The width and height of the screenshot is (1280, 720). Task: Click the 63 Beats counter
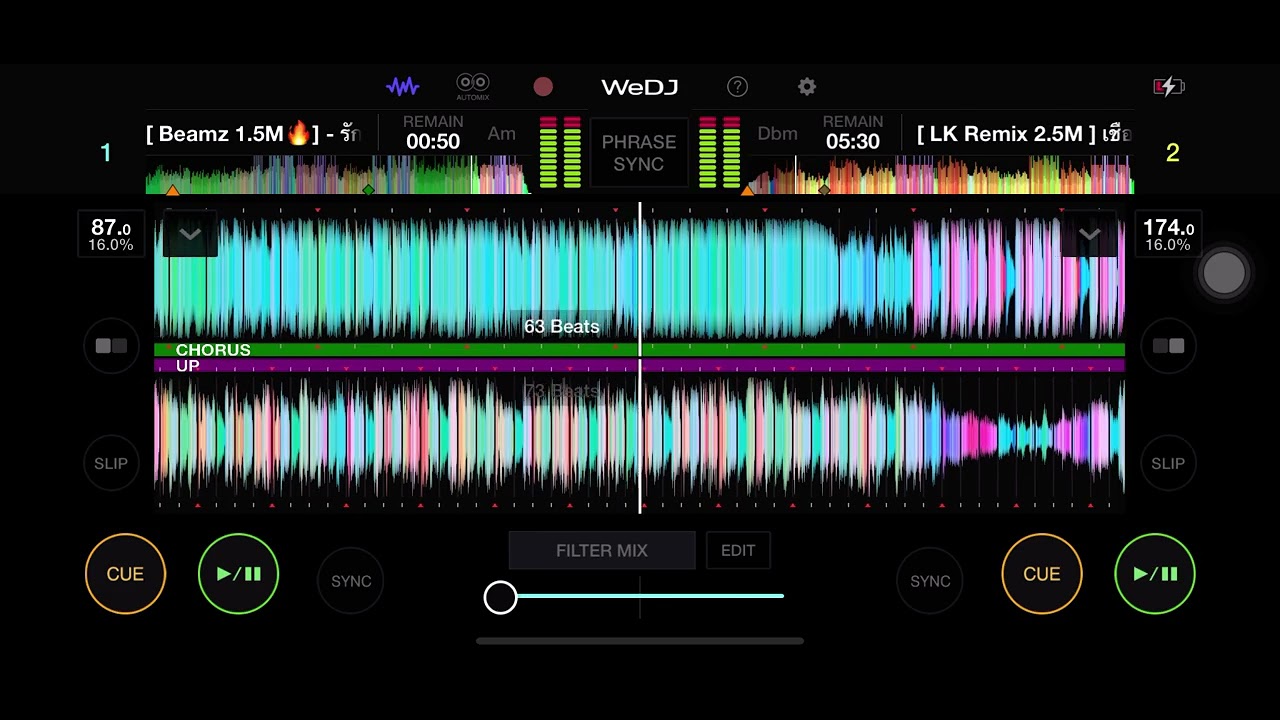coord(562,326)
